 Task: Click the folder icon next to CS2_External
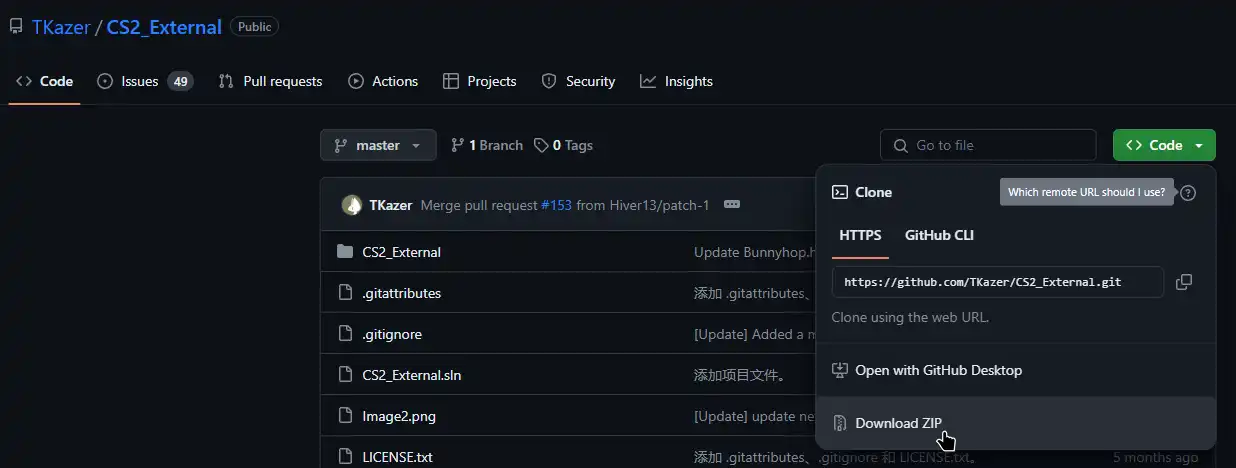345,252
